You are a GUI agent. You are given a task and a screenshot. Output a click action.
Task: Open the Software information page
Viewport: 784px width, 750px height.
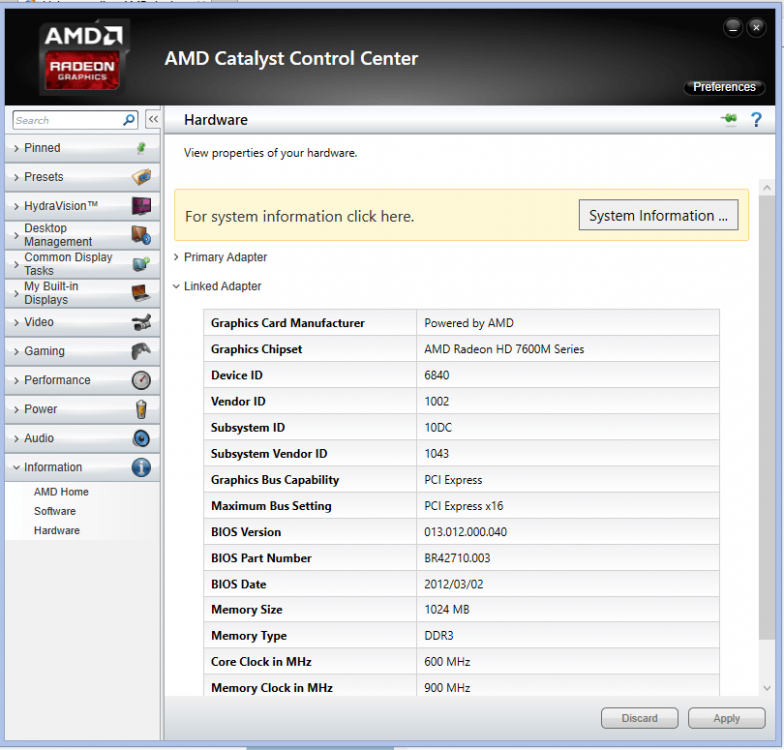point(55,511)
